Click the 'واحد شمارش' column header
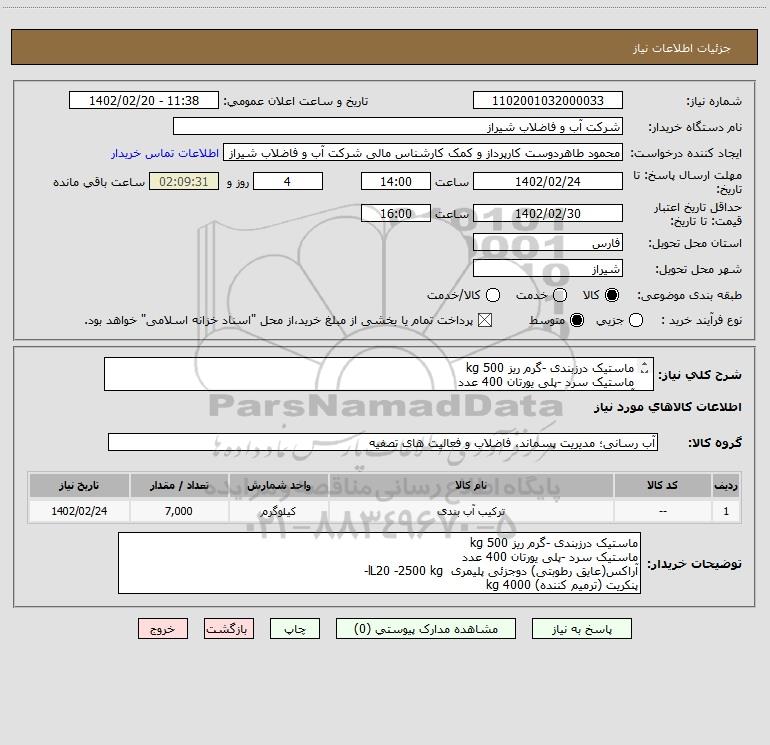 click(278, 485)
